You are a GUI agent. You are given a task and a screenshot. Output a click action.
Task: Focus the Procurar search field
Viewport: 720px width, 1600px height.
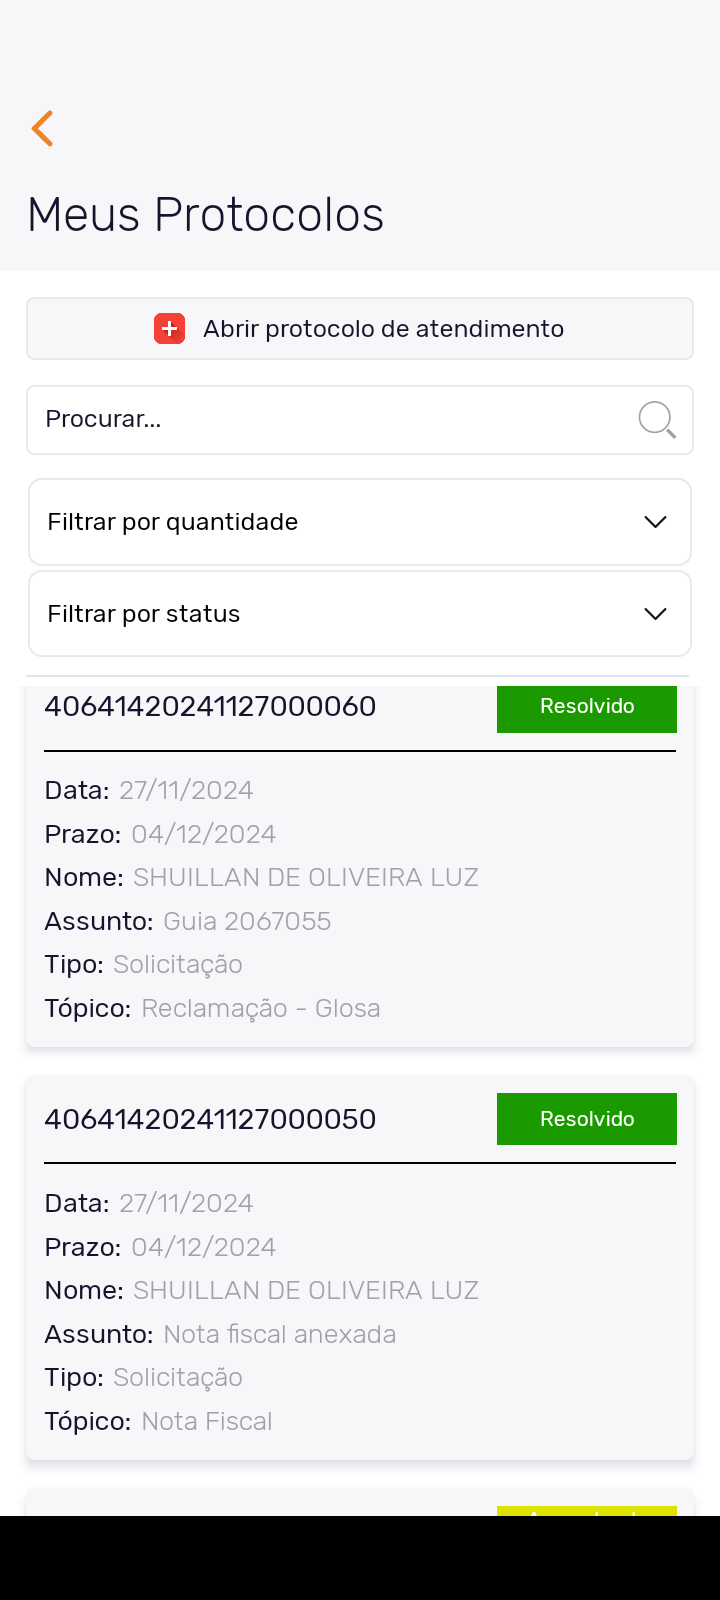click(x=330, y=420)
